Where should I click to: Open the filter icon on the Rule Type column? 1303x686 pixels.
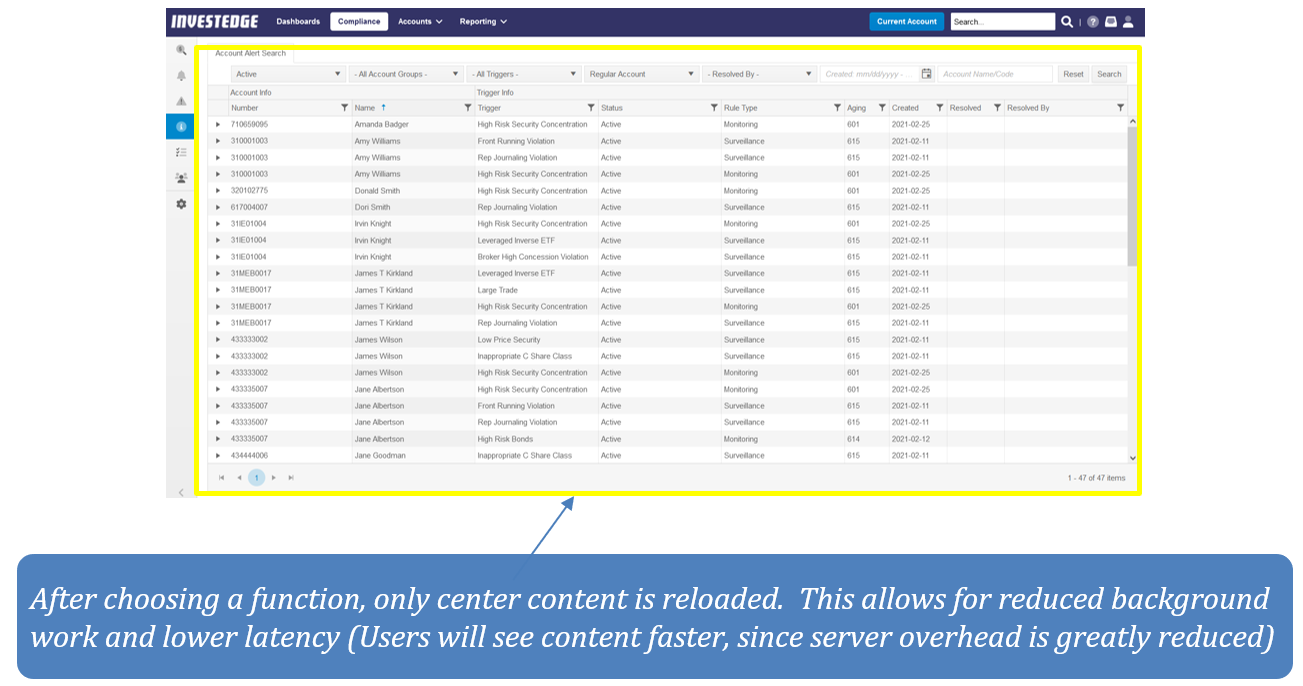[x=837, y=108]
